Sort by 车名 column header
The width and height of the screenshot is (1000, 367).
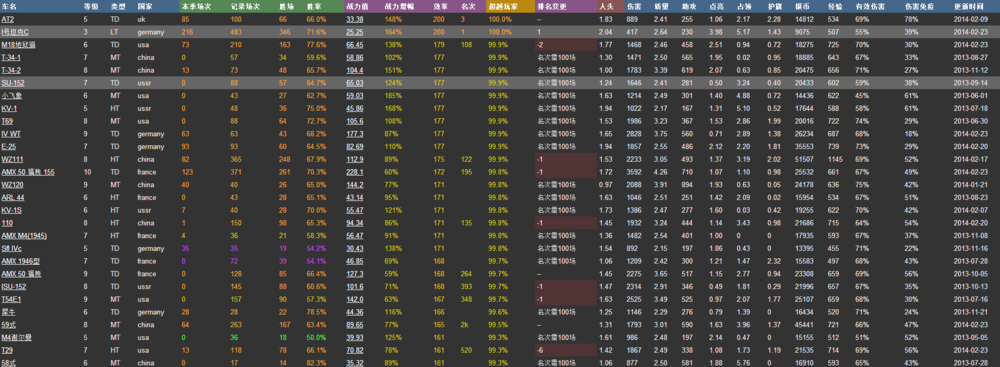click(10, 6)
